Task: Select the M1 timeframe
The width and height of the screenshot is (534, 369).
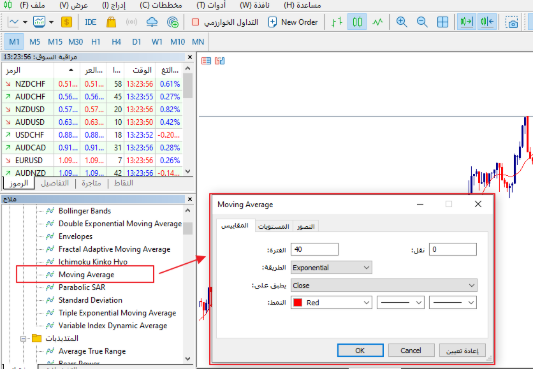Action: (14, 42)
